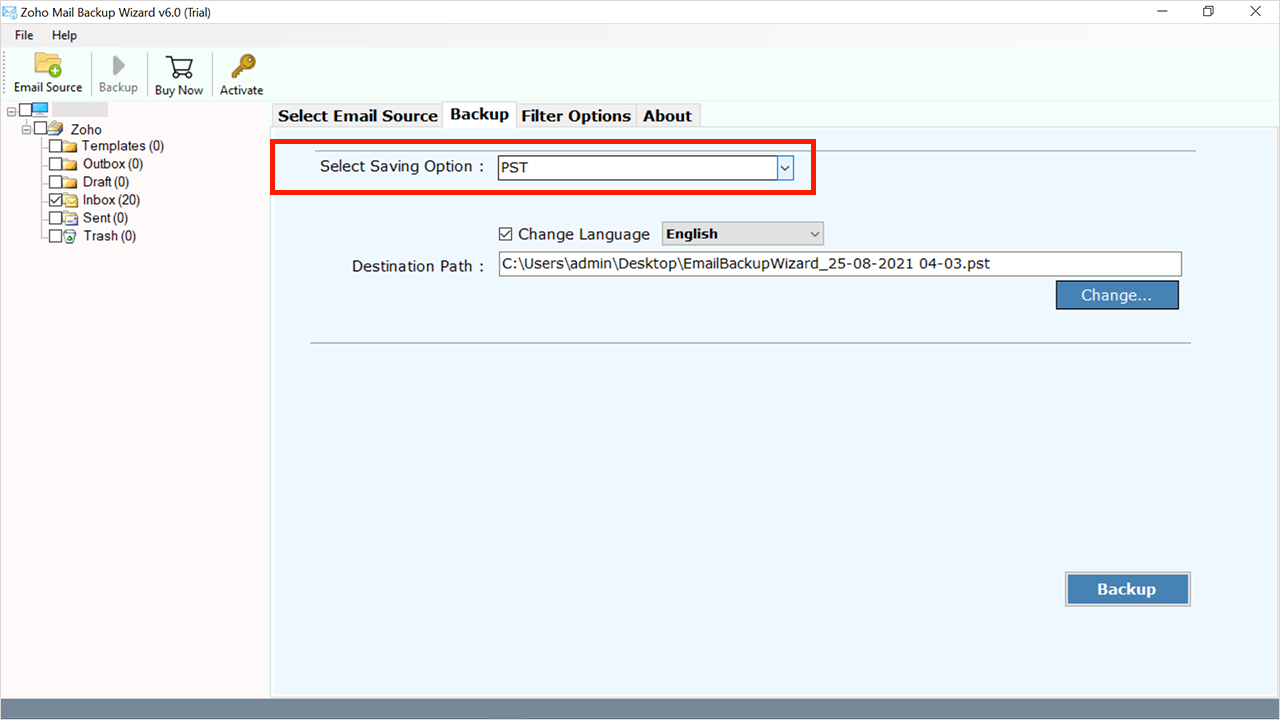Viewport: 1280px width, 720px height.
Task: Minimize the Backup Wizard window
Action: click(1161, 12)
